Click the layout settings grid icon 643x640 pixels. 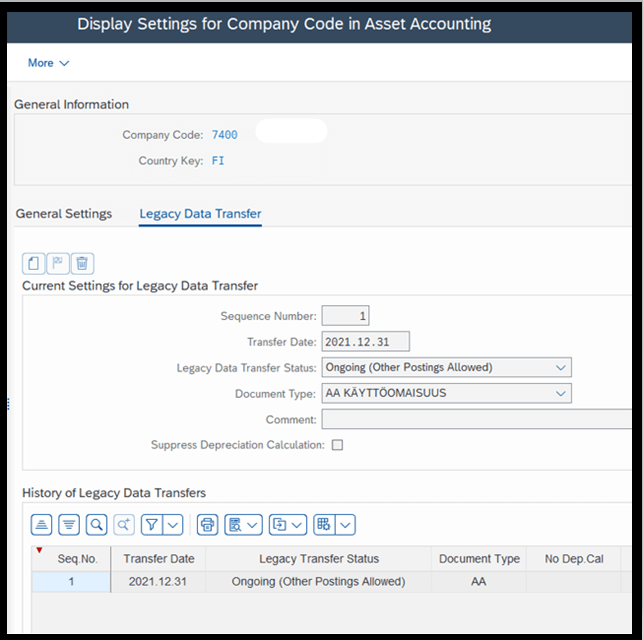coord(324,525)
